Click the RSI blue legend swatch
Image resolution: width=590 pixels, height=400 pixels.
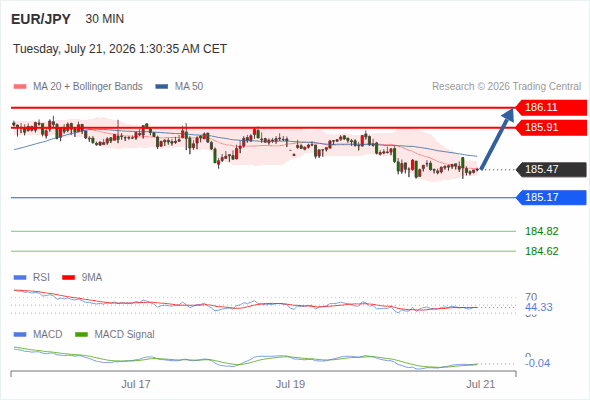pos(20,278)
